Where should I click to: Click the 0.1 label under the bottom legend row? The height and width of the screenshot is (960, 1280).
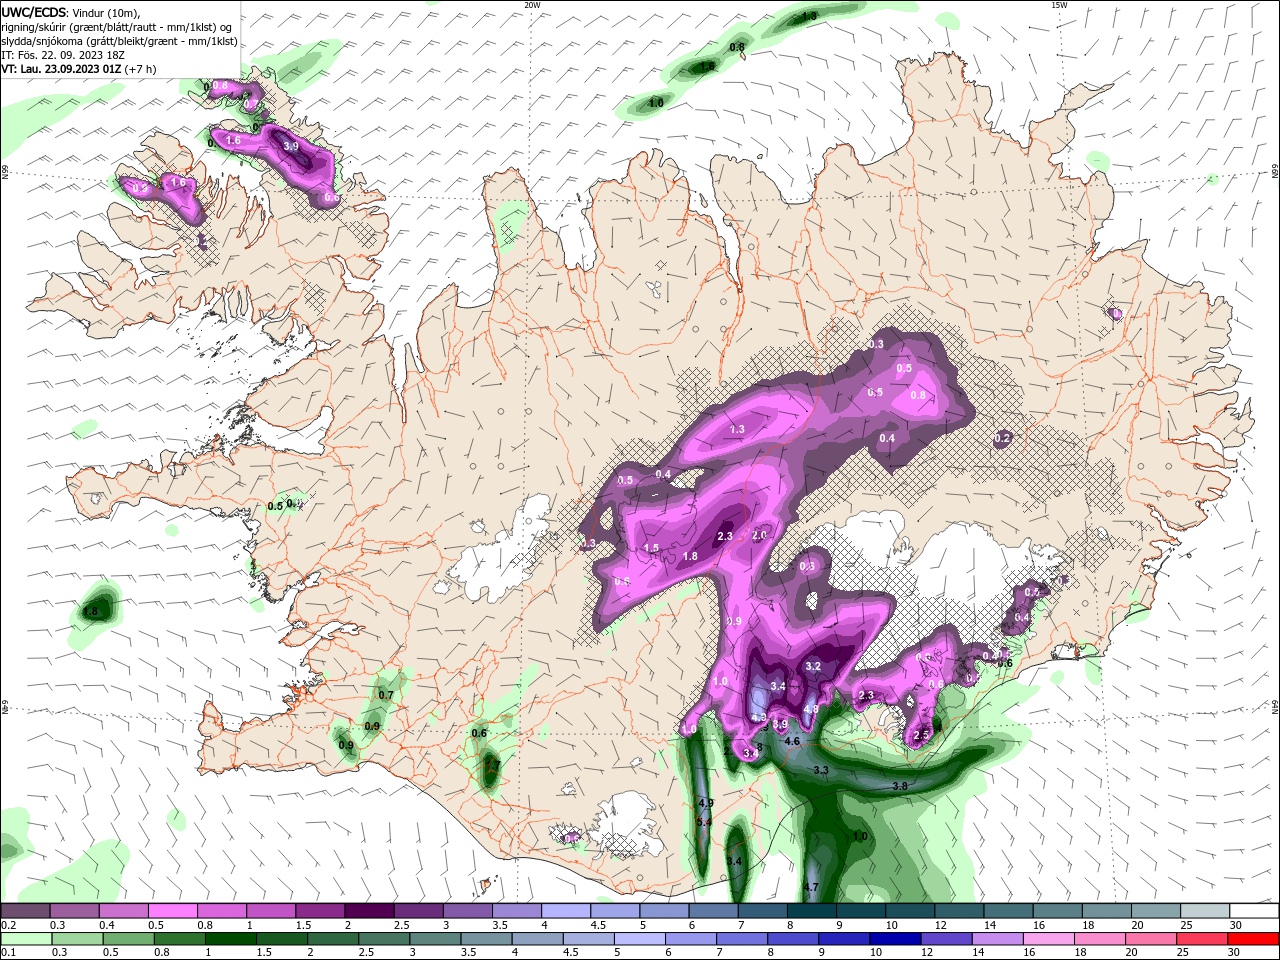click(x=7, y=953)
